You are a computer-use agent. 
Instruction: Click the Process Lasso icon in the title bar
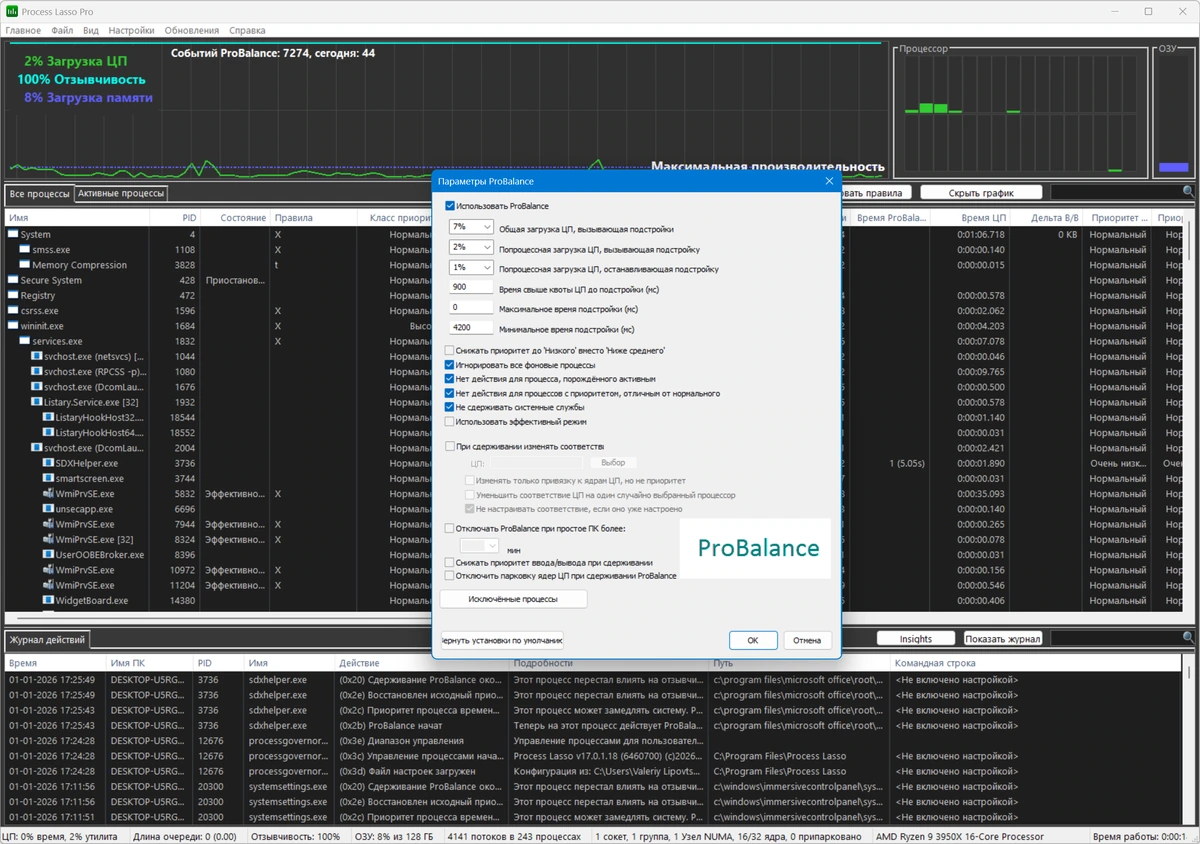pyautogui.click(x=12, y=11)
